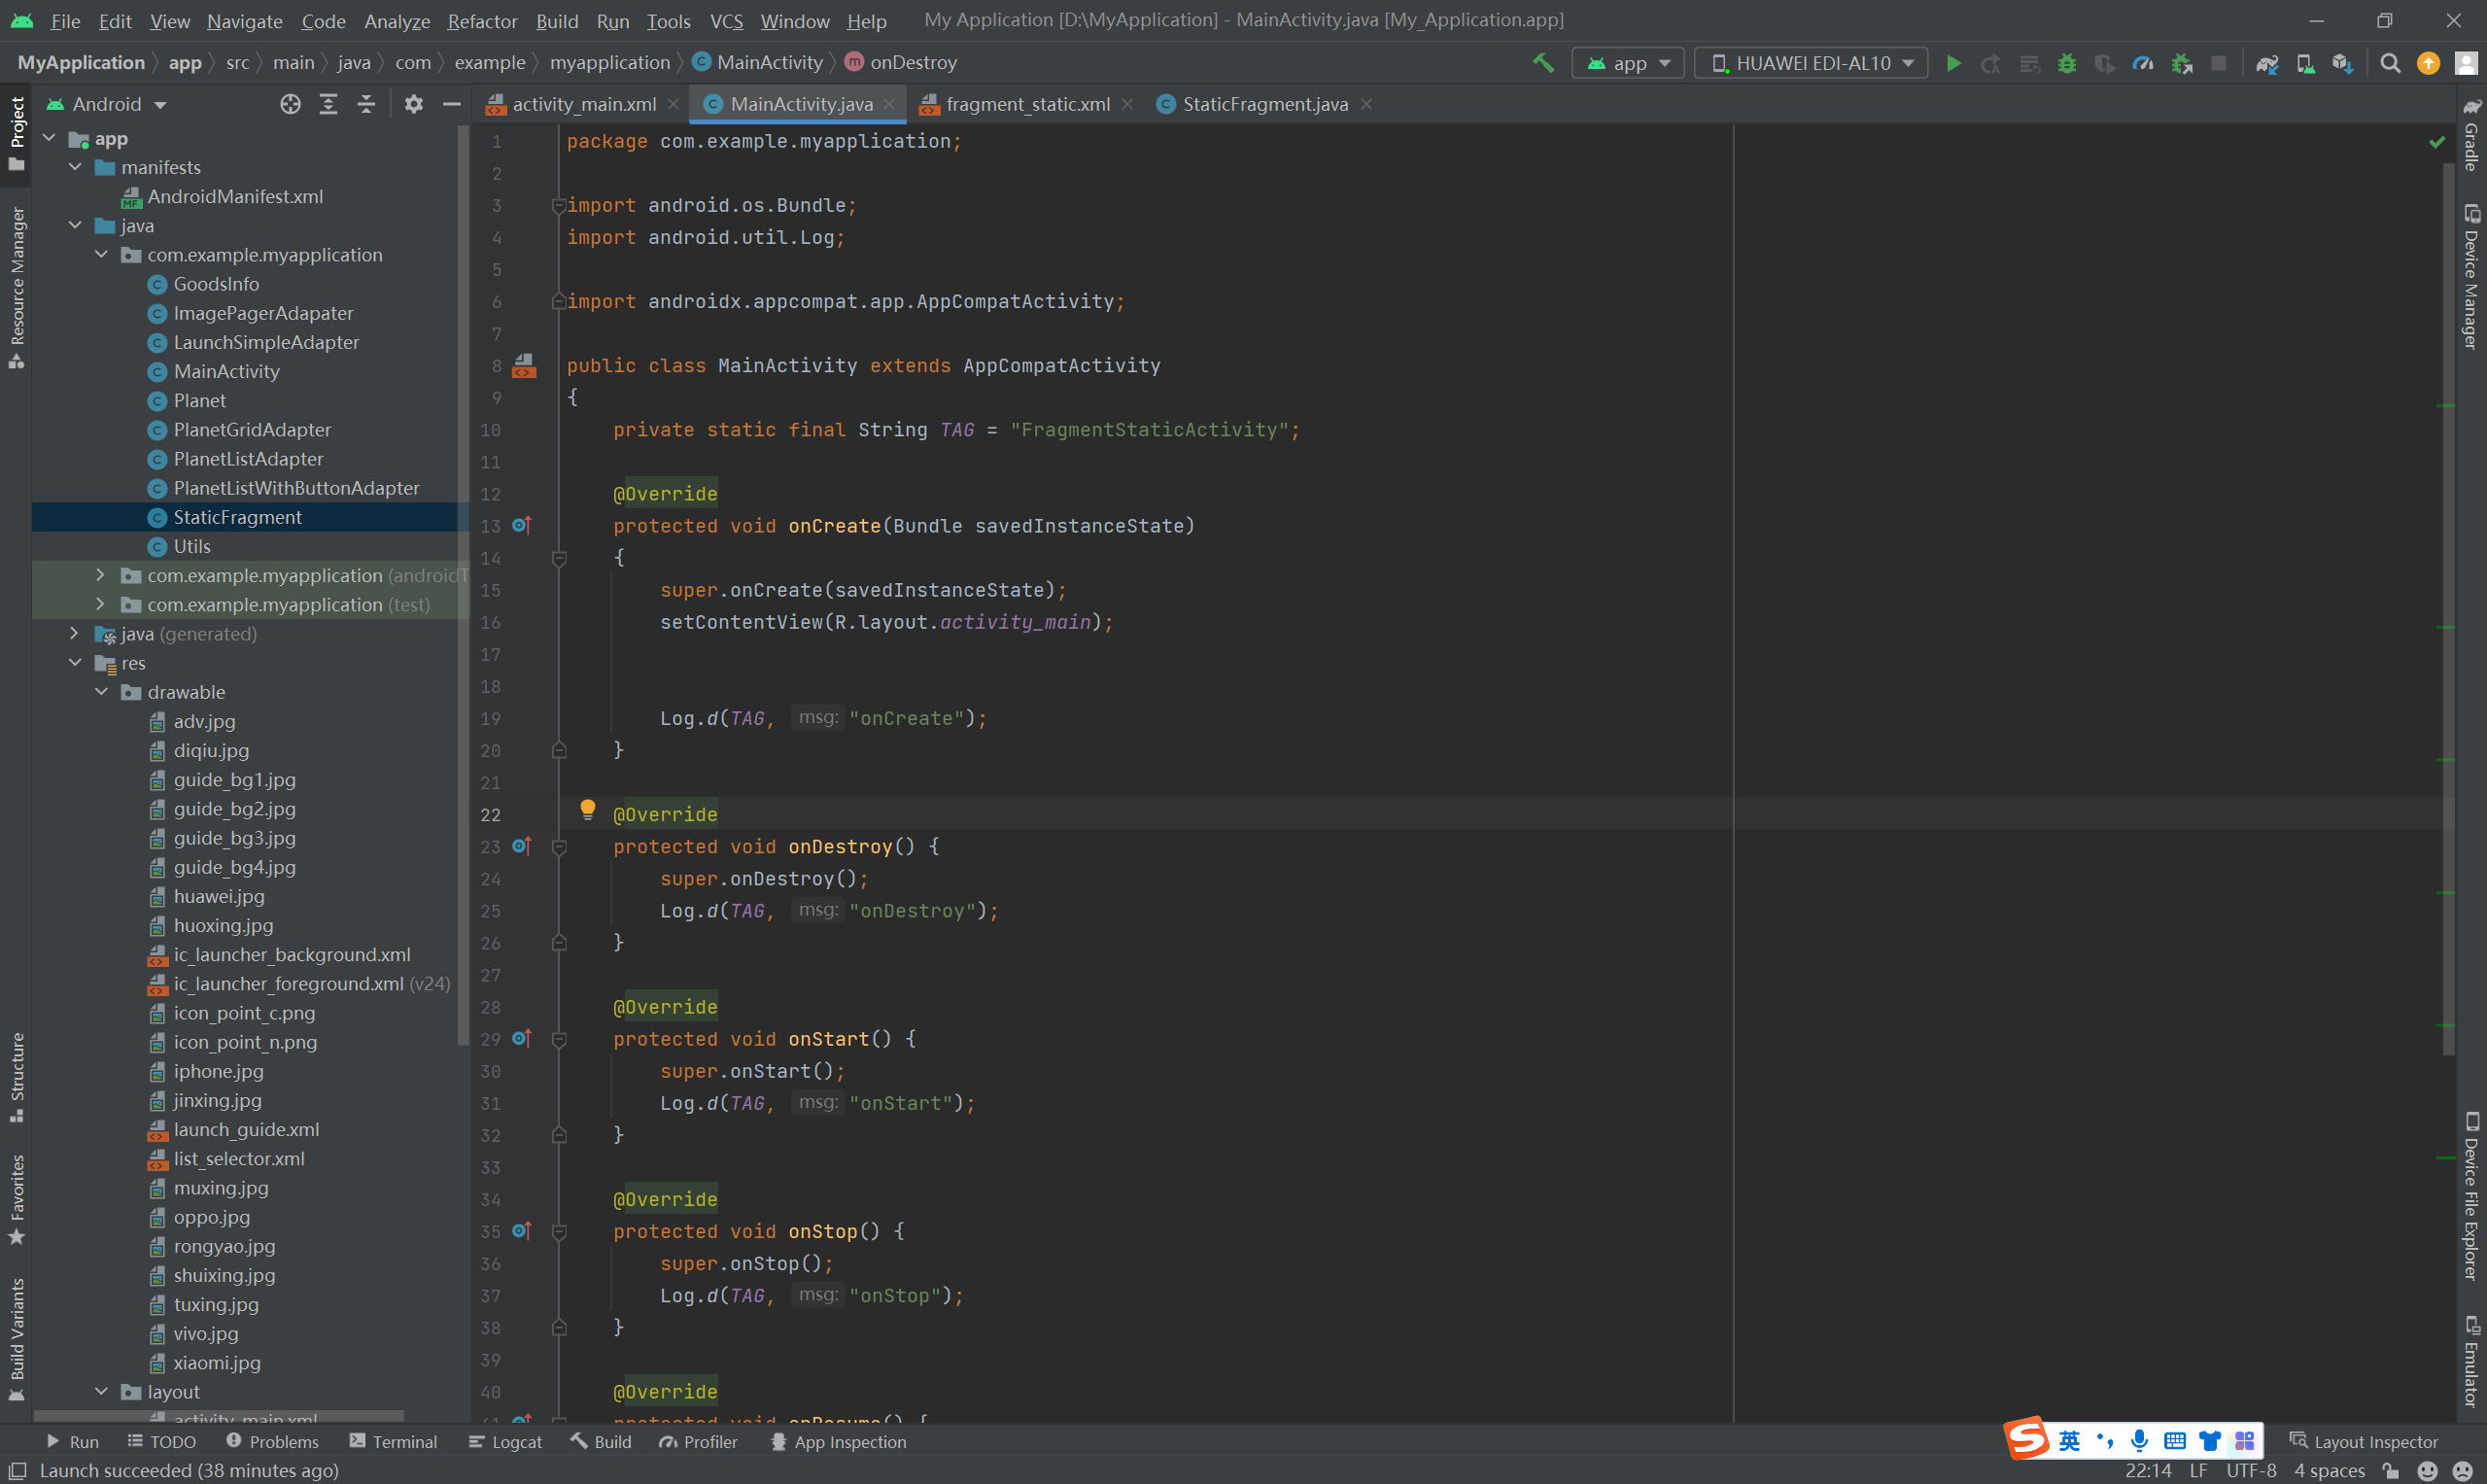Open the HUAWEI EDI-AL10 device dropdown
The image size is (2487, 1484).
tap(1810, 63)
